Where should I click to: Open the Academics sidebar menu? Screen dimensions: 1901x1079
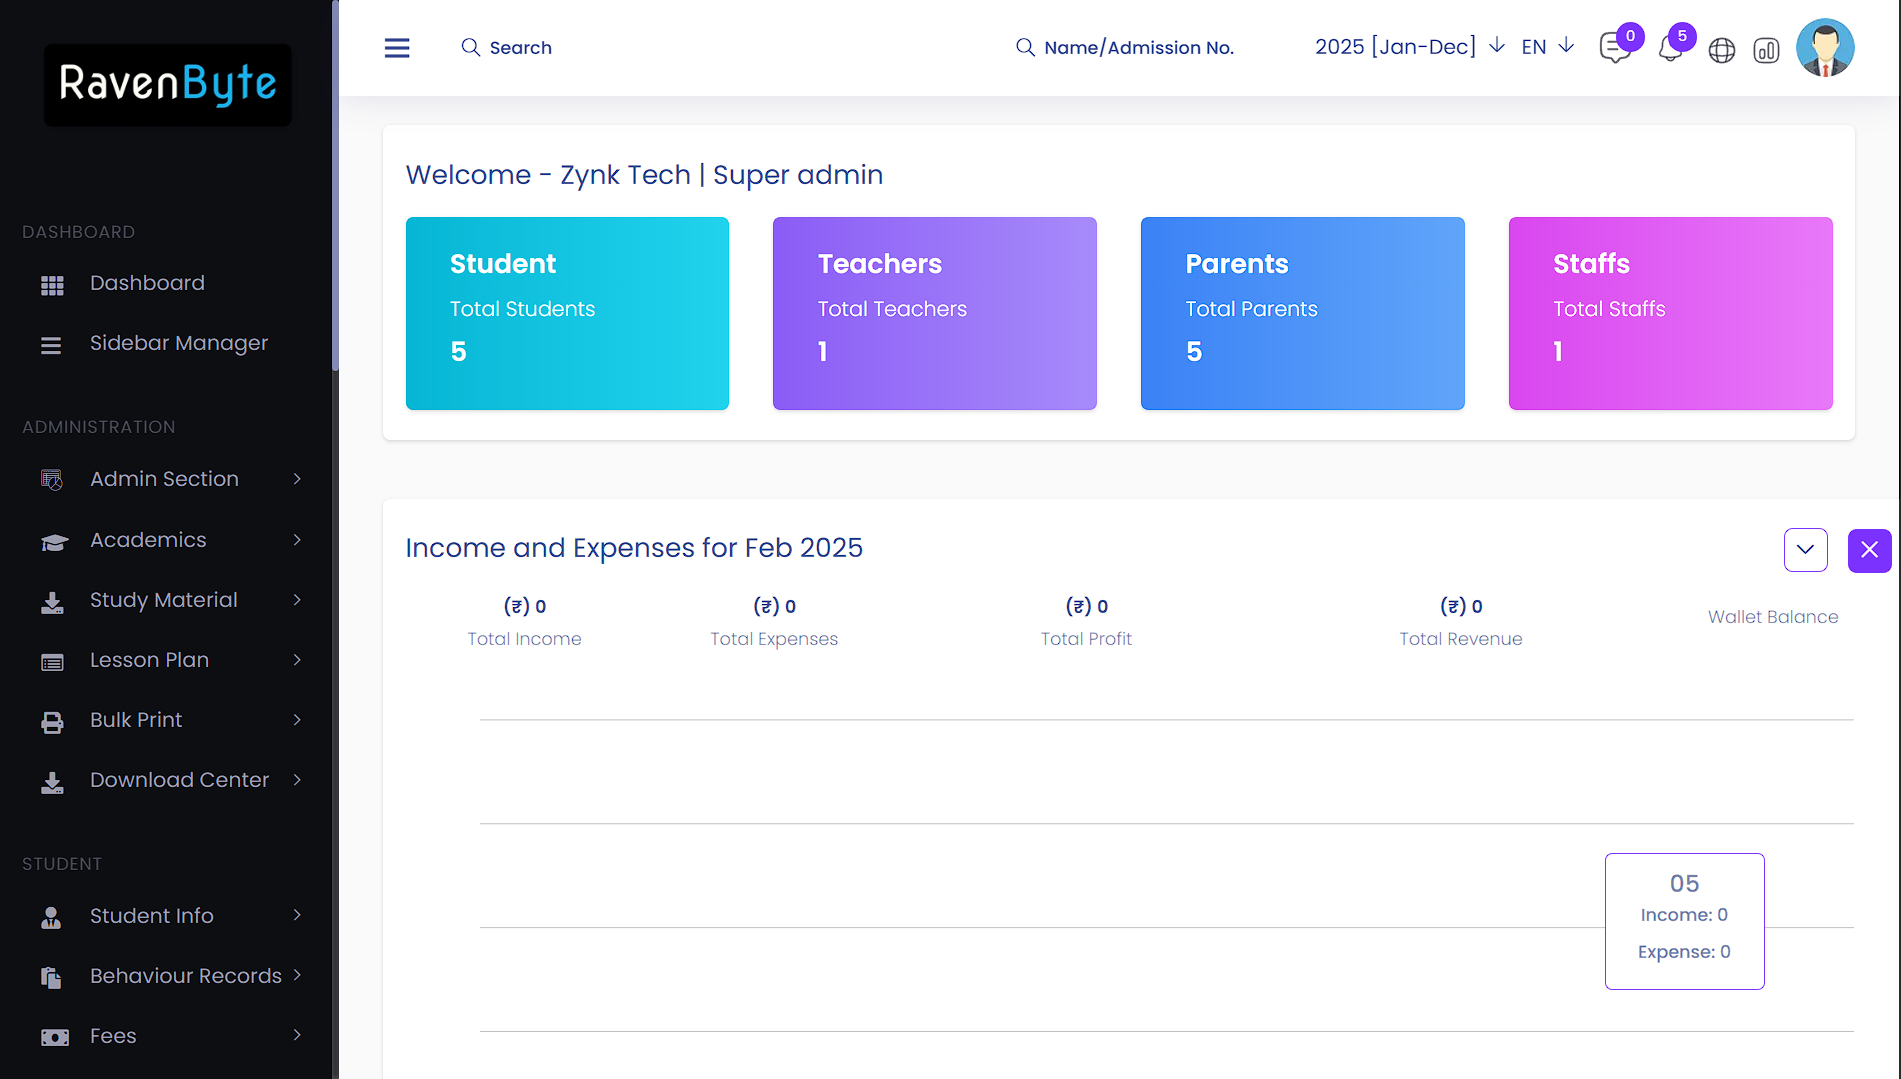coord(147,539)
